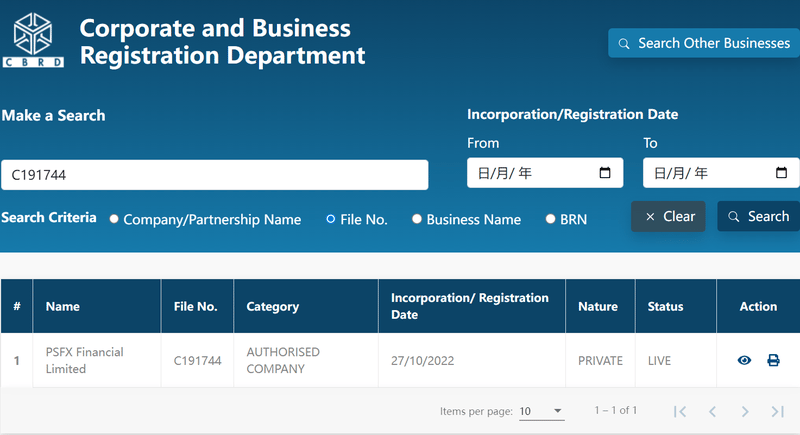Select Company/Partnership Name search criteria

coord(114,219)
